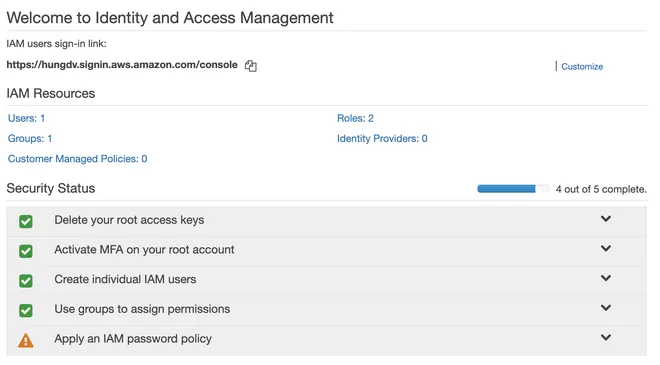Click the green check beside Activate MFA
Image resolution: width=660 pixels, height=365 pixels.
click(26, 251)
